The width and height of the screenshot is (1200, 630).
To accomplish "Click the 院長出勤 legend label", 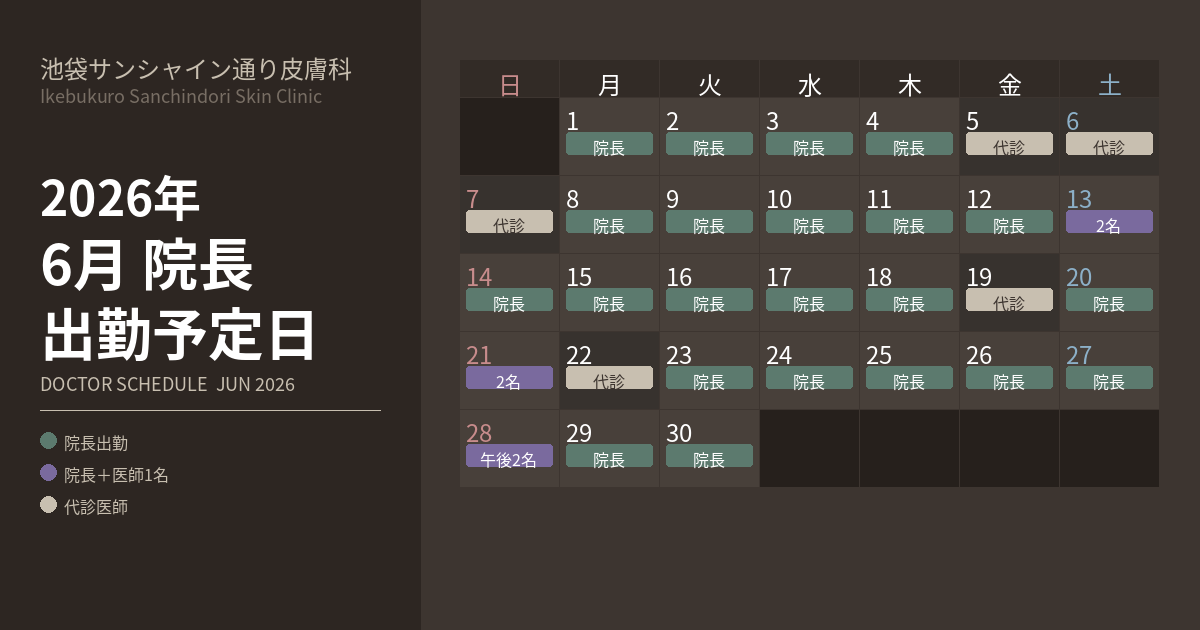I will 96,442.
